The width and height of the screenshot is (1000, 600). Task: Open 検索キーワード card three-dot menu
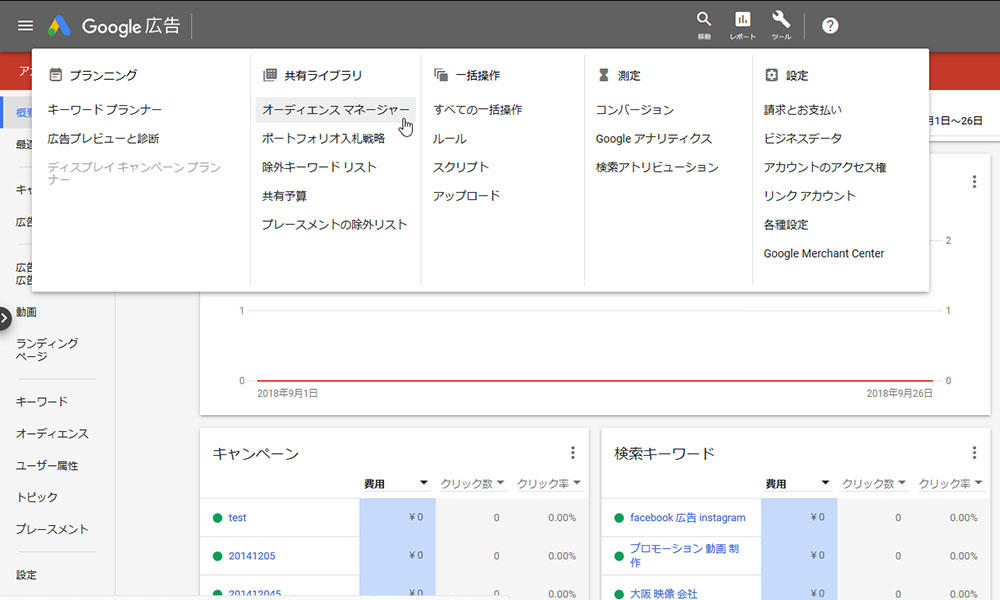[x=974, y=453]
